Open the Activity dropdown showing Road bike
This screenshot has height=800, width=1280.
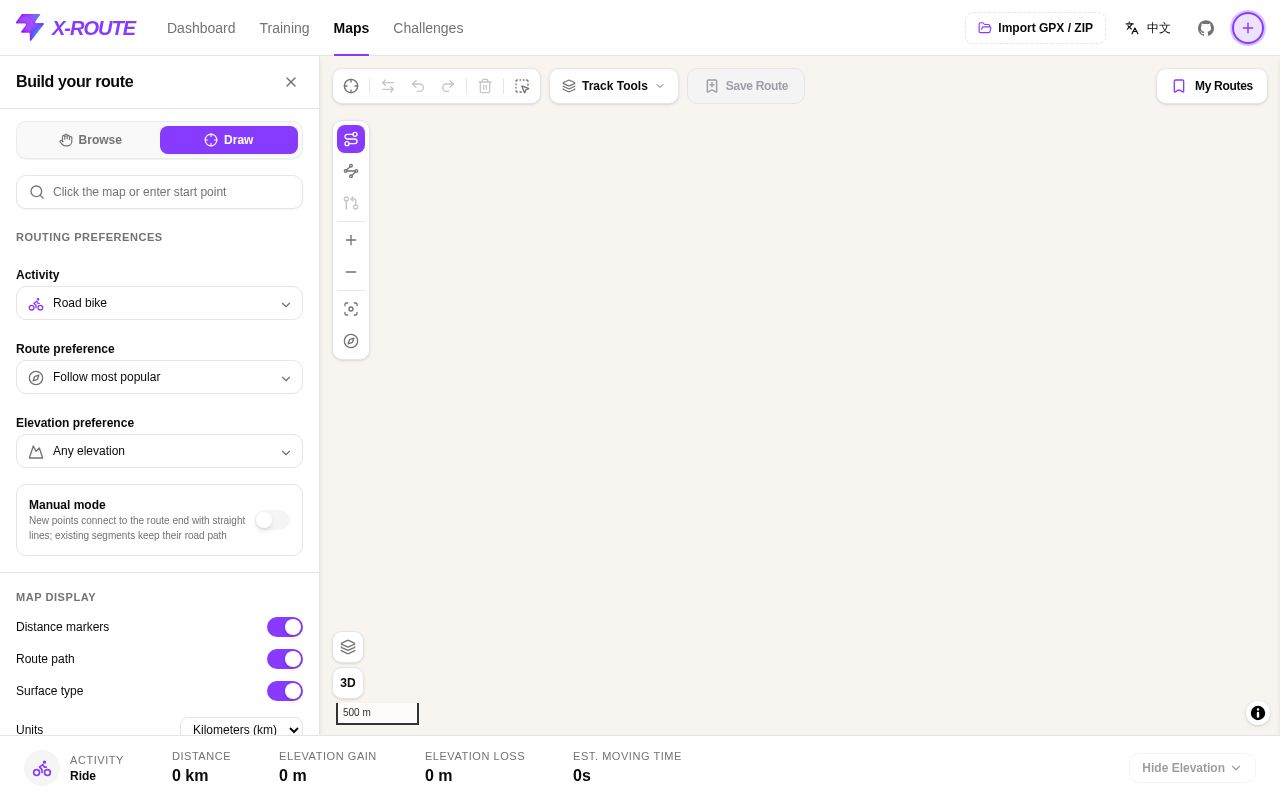[x=159, y=303]
